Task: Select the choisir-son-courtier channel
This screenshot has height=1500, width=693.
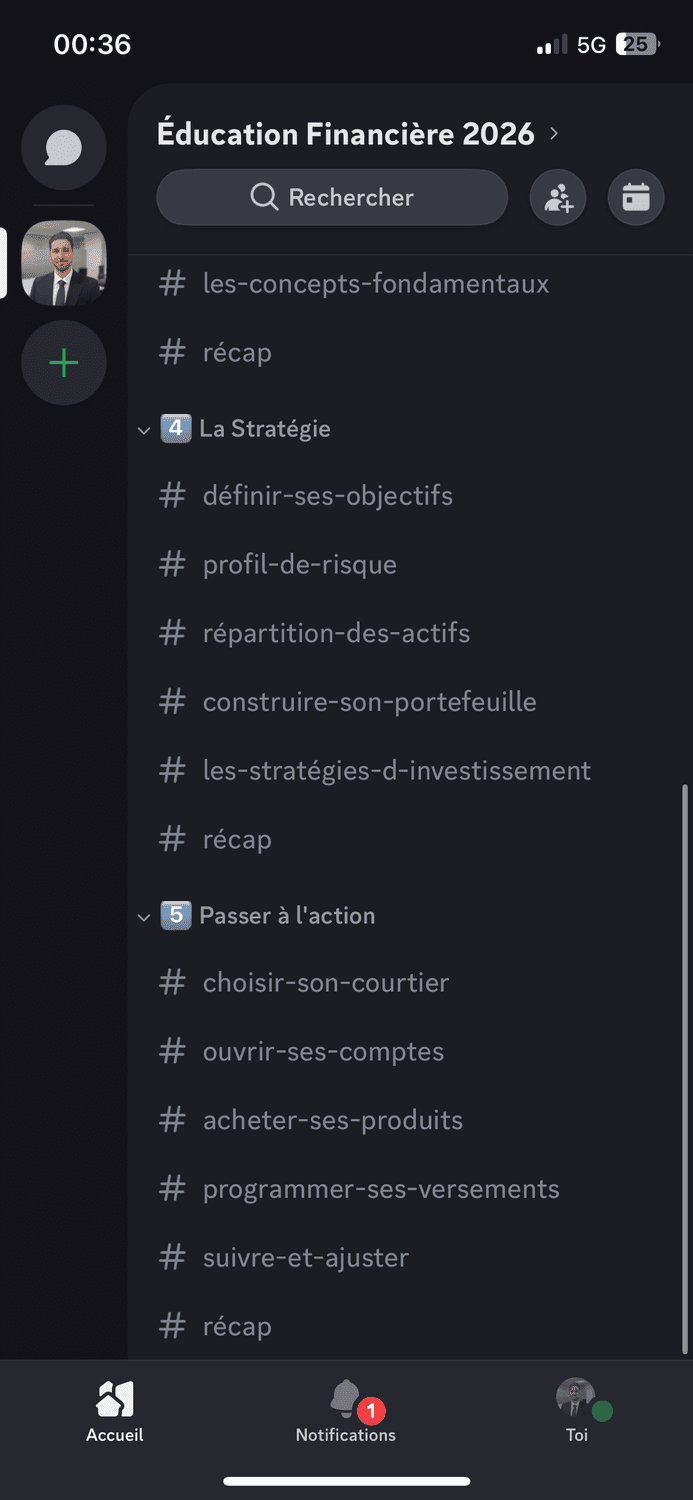Action: tap(325, 983)
